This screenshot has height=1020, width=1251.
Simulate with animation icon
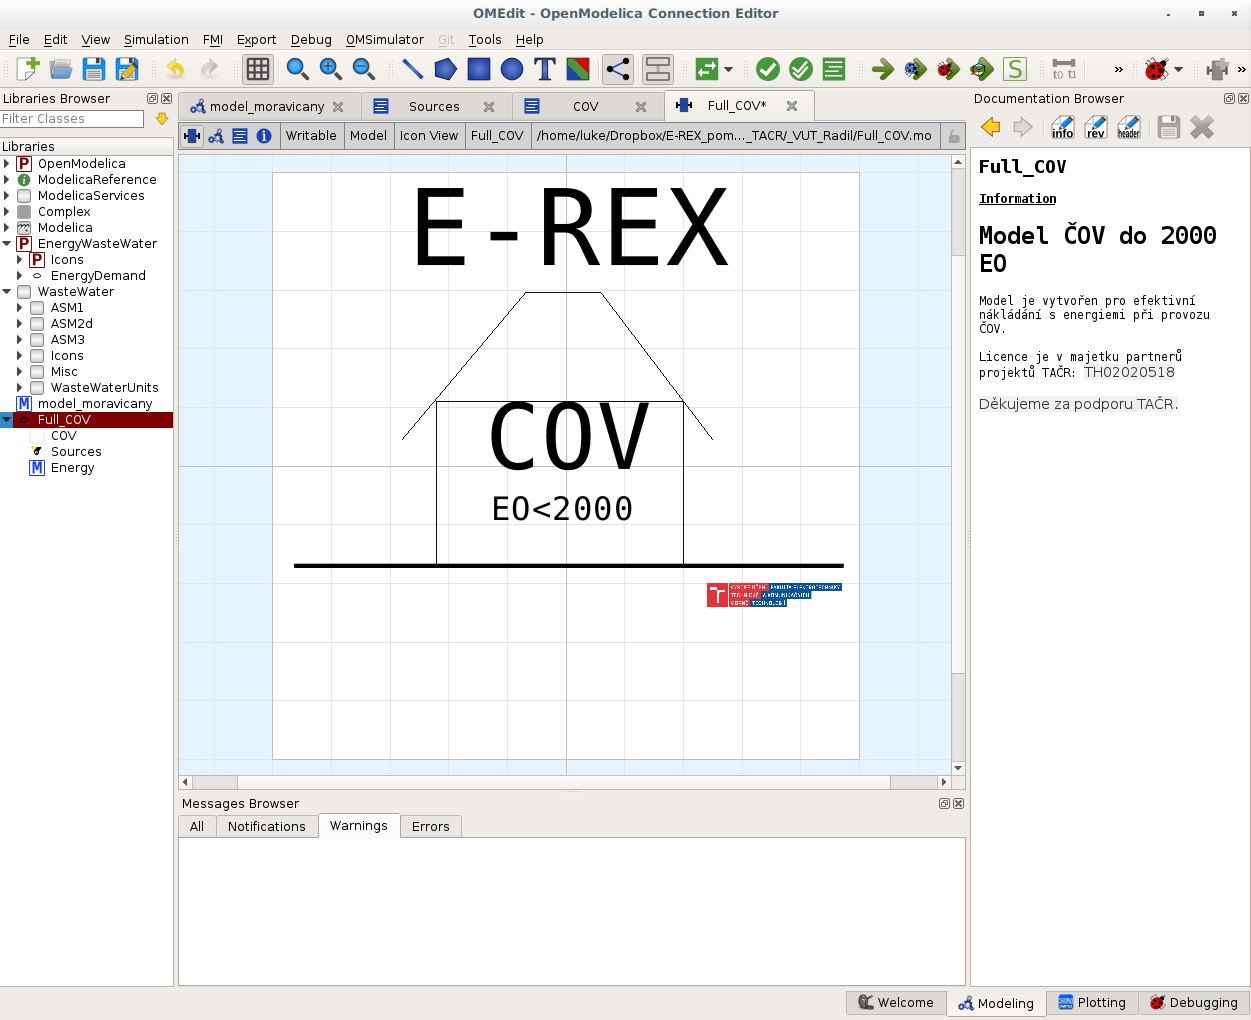click(982, 69)
